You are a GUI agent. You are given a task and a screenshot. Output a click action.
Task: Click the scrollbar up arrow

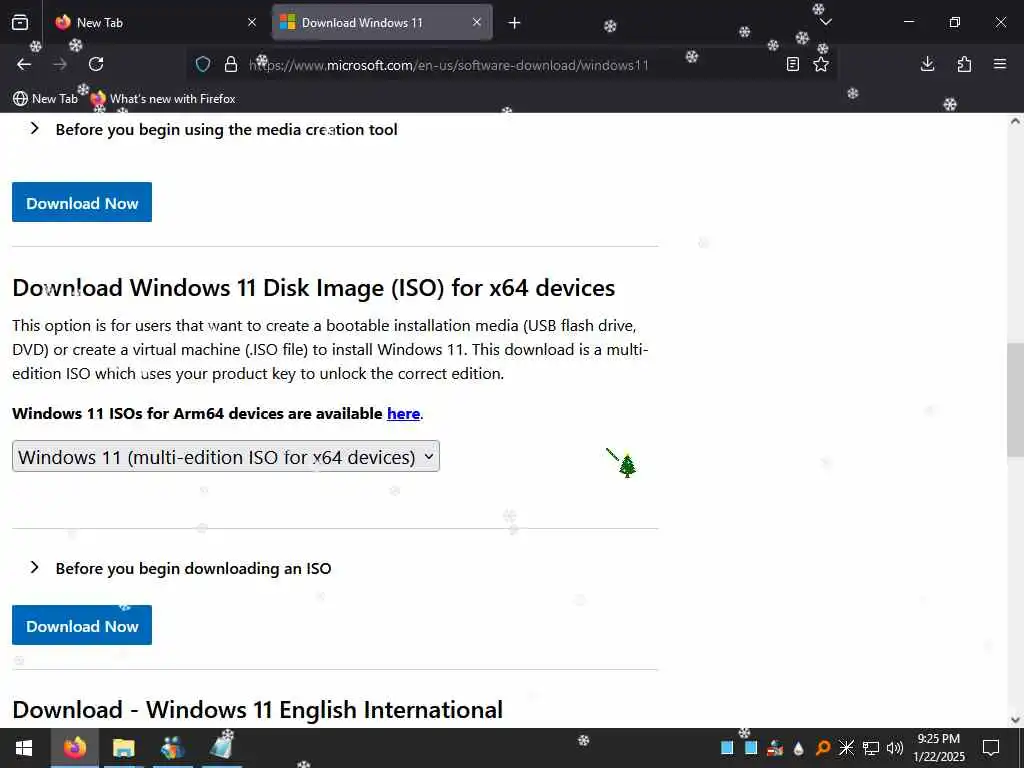(x=1015, y=121)
